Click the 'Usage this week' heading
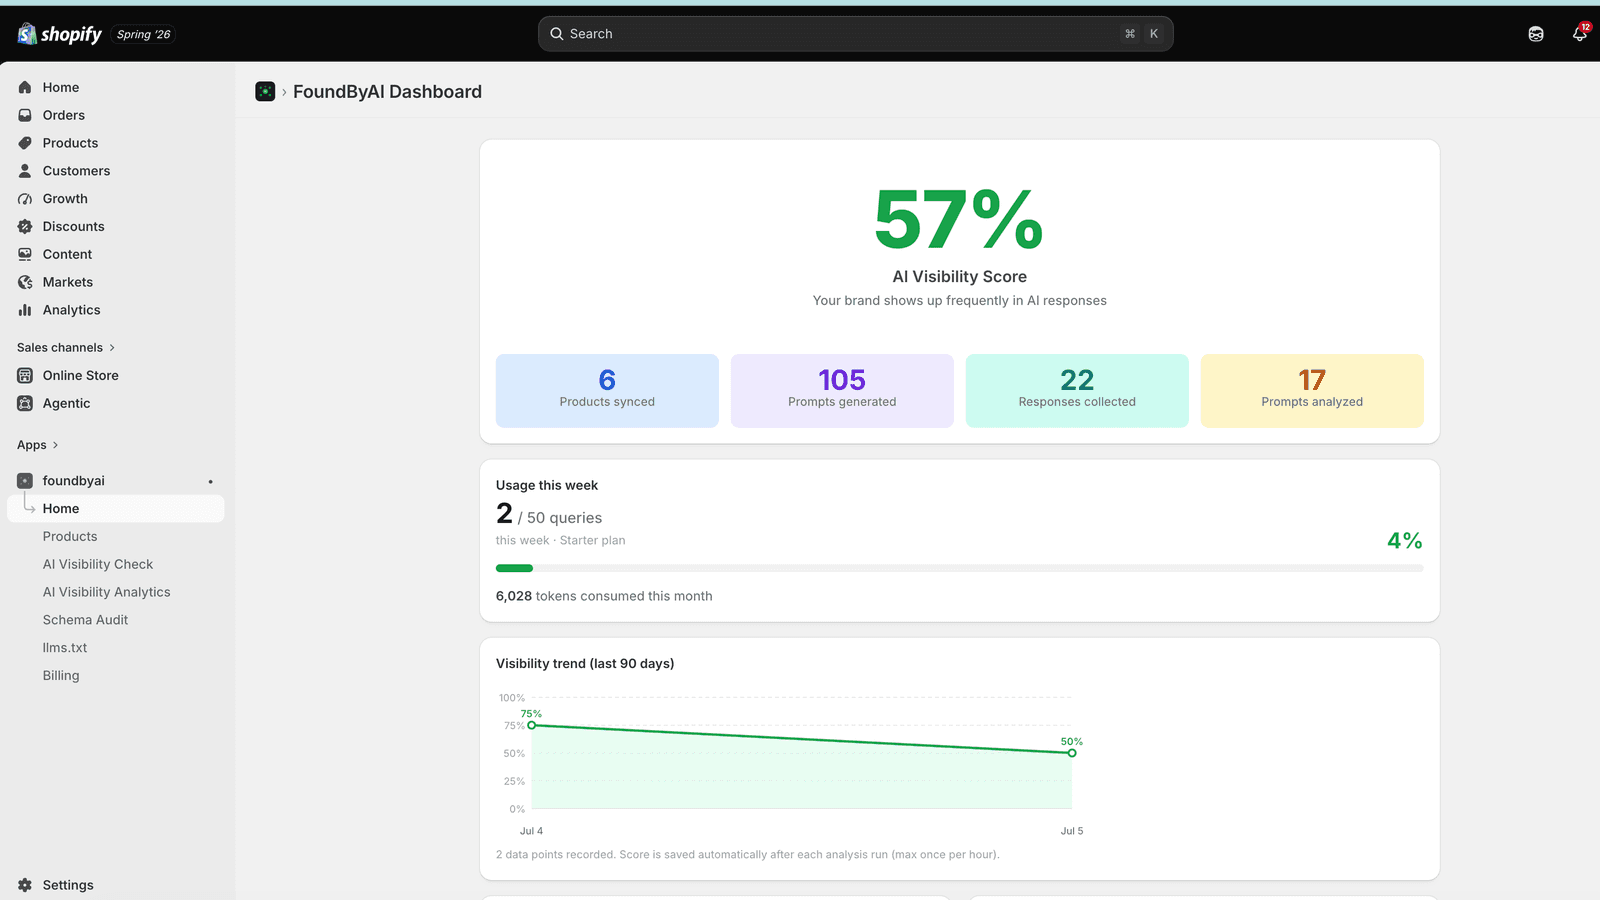Viewport: 1600px width, 900px height. click(x=547, y=485)
